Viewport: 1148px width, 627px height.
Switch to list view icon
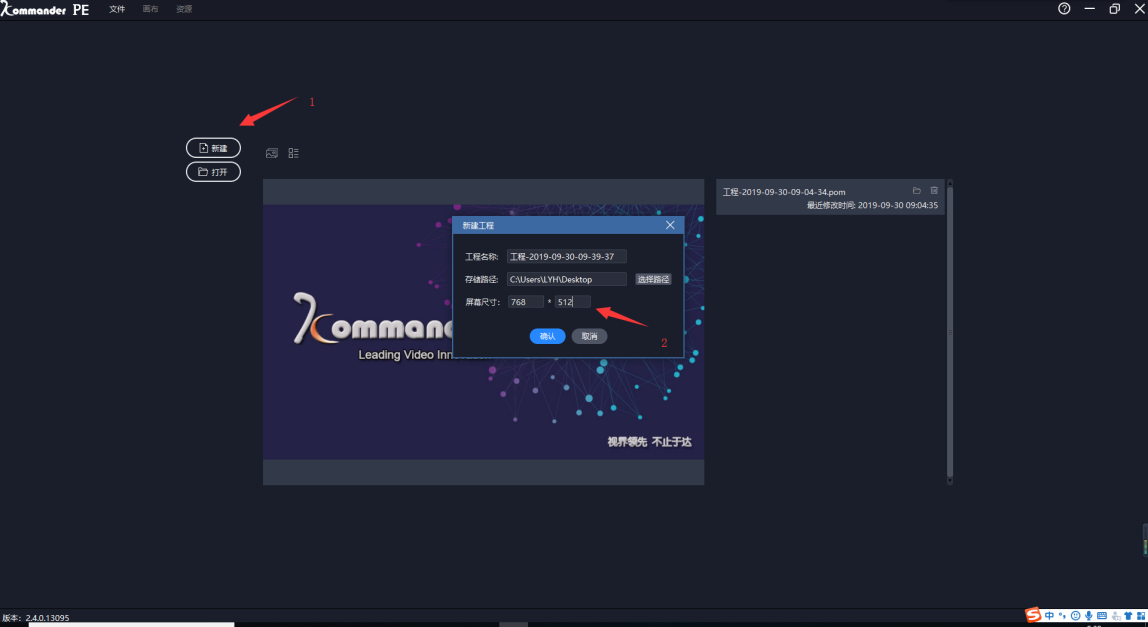pyautogui.click(x=294, y=153)
